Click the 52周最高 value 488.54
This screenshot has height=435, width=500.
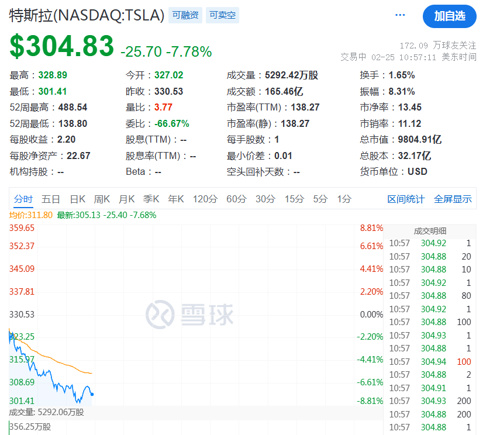(73, 107)
